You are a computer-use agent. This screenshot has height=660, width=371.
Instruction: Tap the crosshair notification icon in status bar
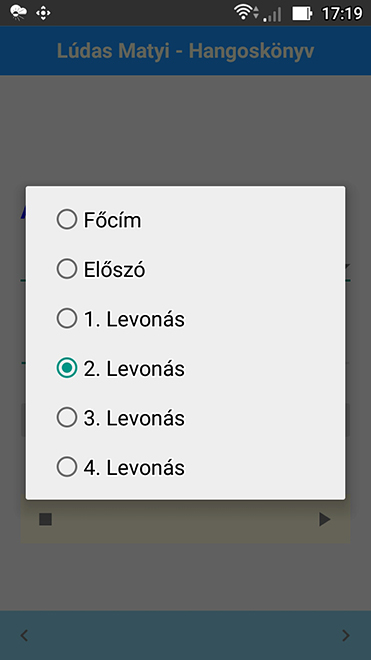click(x=43, y=13)
